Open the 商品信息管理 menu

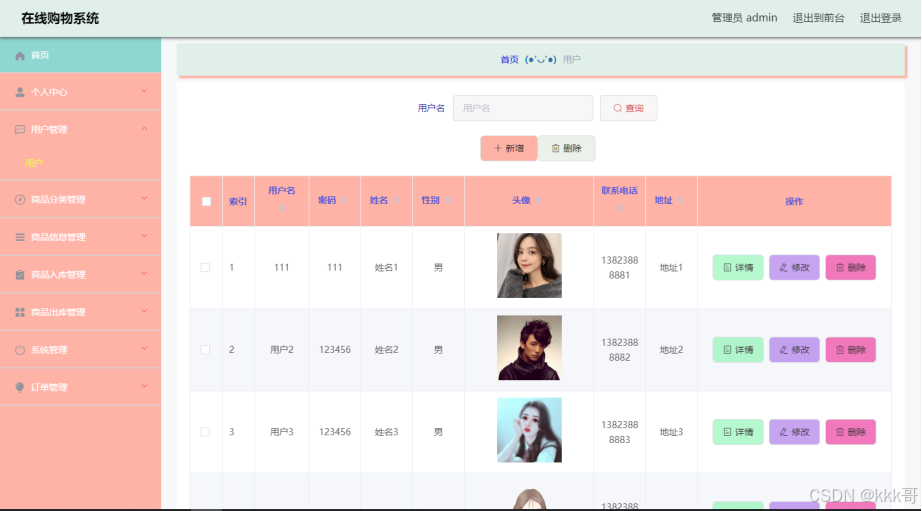(x=81, y=237)
